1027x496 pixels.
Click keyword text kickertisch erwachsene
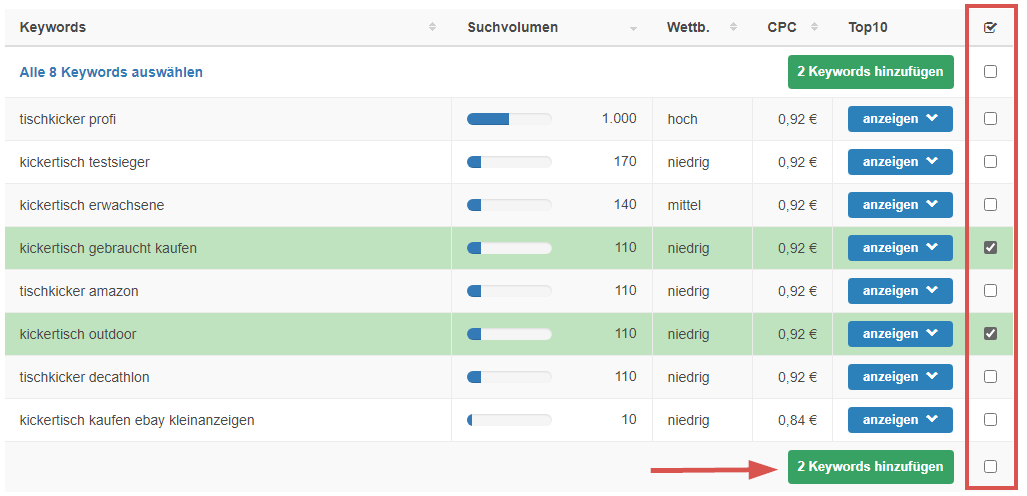(92, 205)
